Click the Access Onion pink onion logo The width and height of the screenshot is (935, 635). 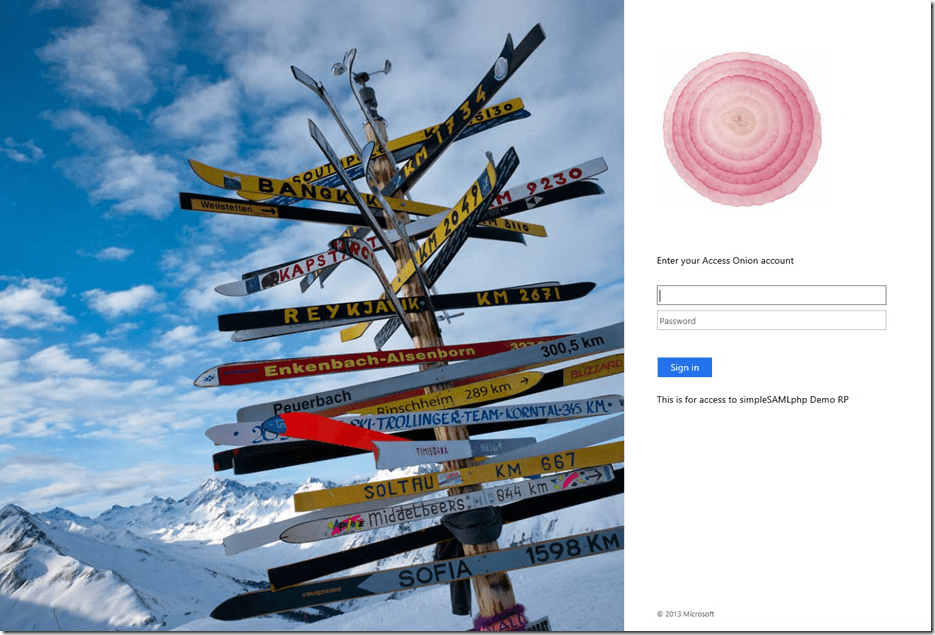742,129
